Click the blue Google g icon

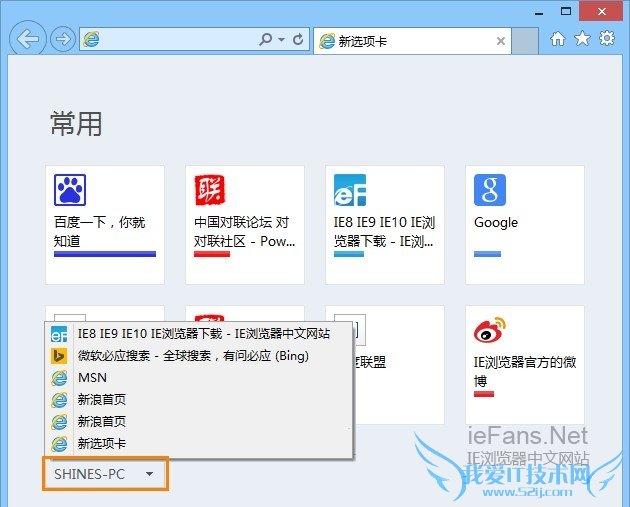pyautogui.click(x=490, y=190)
